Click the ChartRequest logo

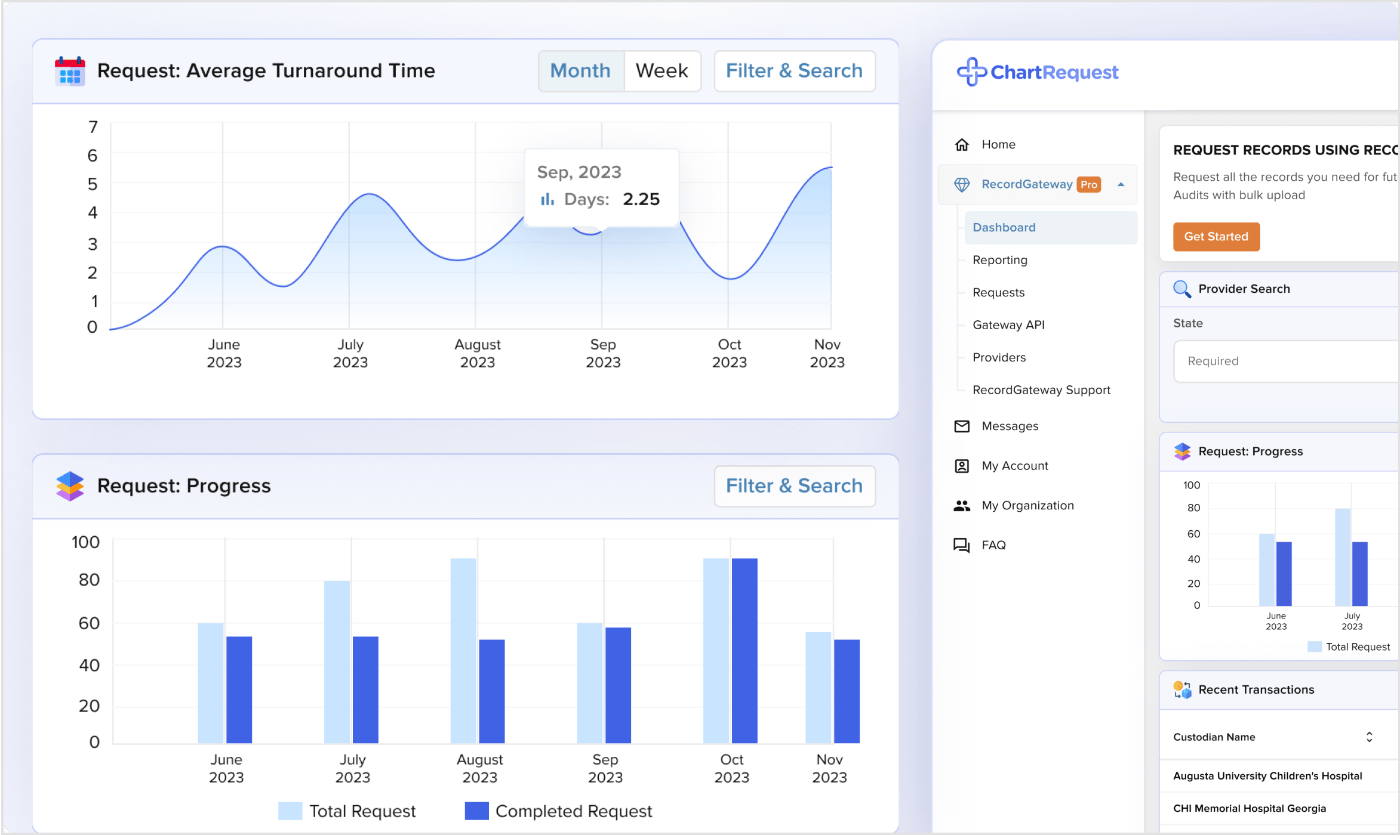pos(1037,72)
